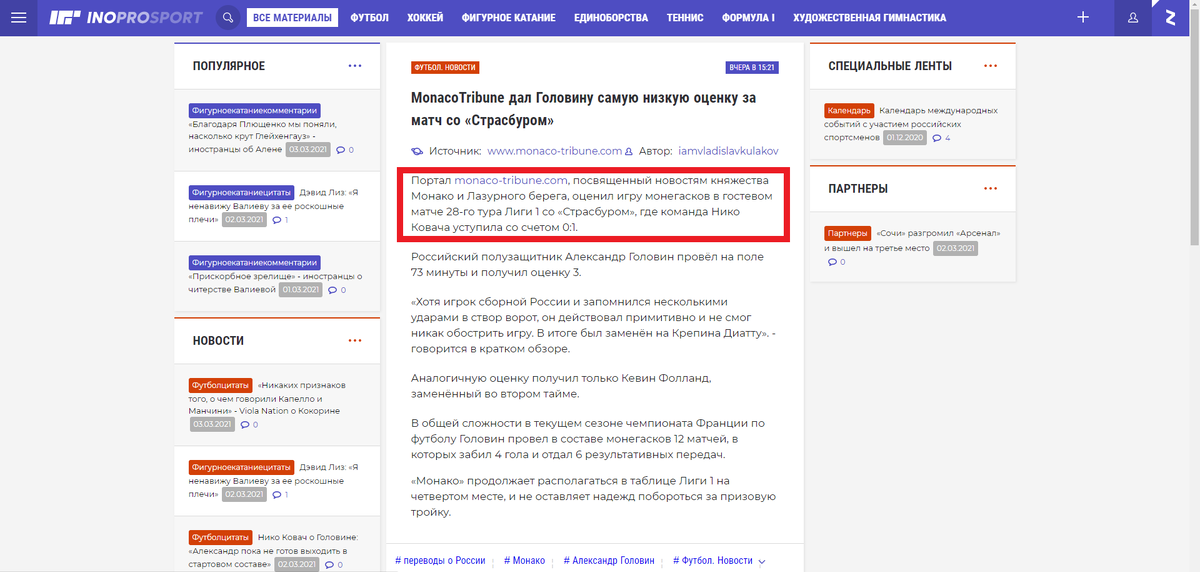Click the ФУТБОЛ. НОВОСТИ orange category badge
The height and width of the screenshot is (572, 1200).
coord(445,68)
